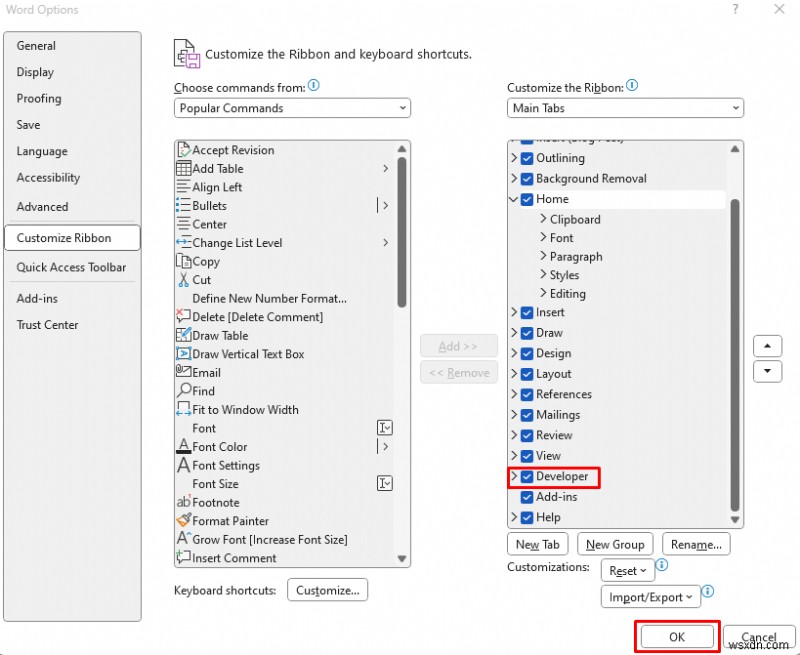The height and width of the screenshot is (655, 800).
Task: Toggle the Outlining checkbox
Action: pyautogui.click(x=527, y=158)
